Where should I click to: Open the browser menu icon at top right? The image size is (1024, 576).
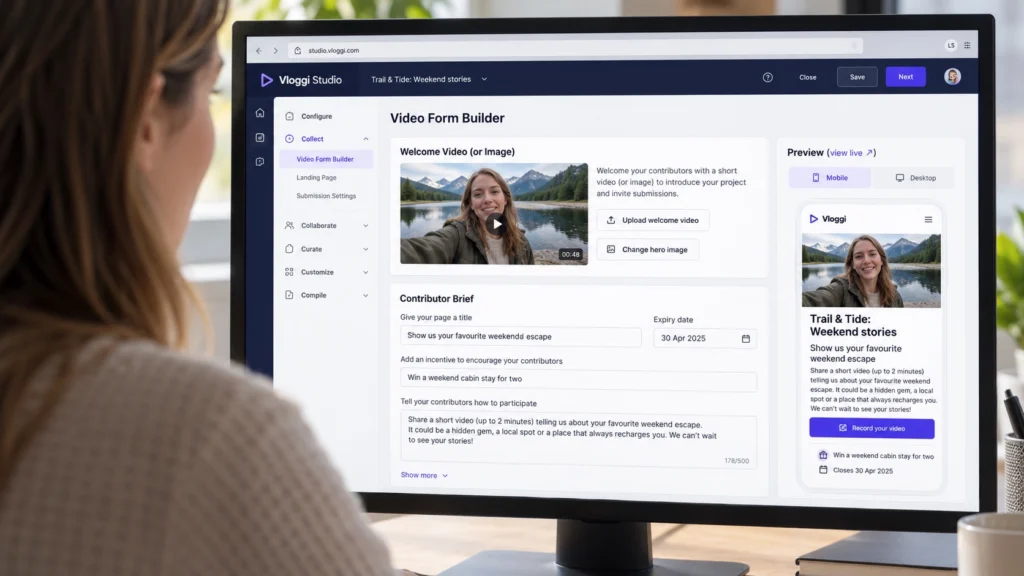point(967,46)
